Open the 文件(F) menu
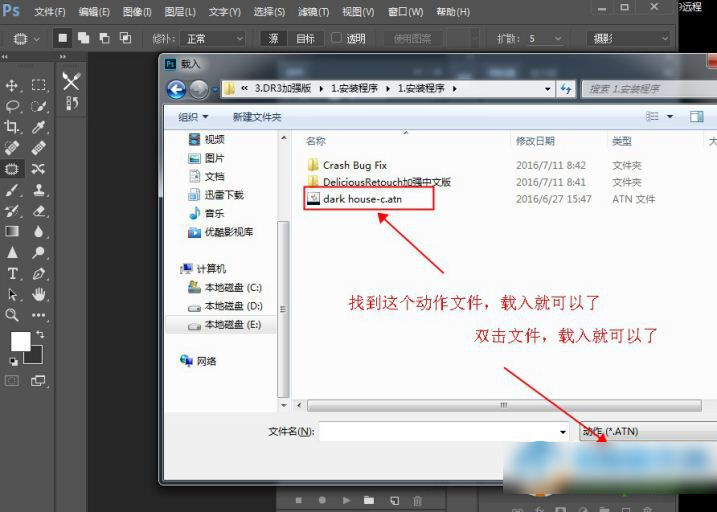Image resolution: width=717 pixels, height=512 pixels. pyautogui.click(x=50, y=11)
